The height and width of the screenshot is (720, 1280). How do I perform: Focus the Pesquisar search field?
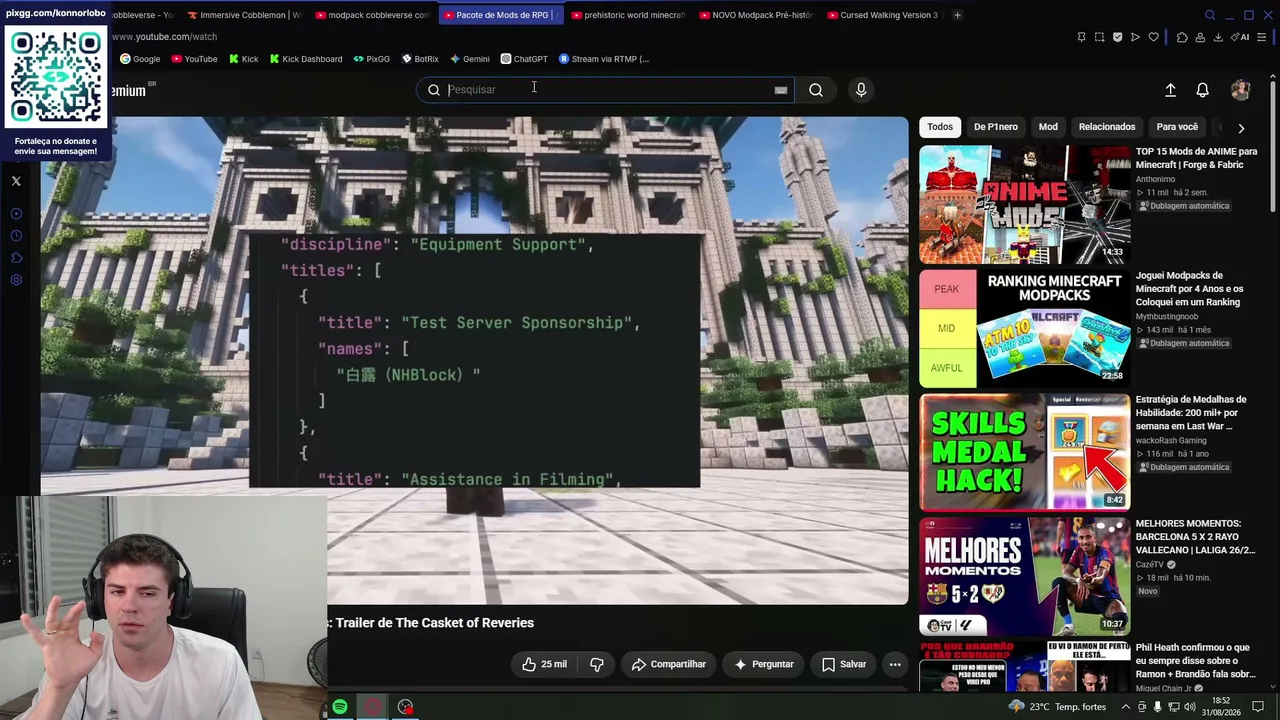(x=606, y=90)
